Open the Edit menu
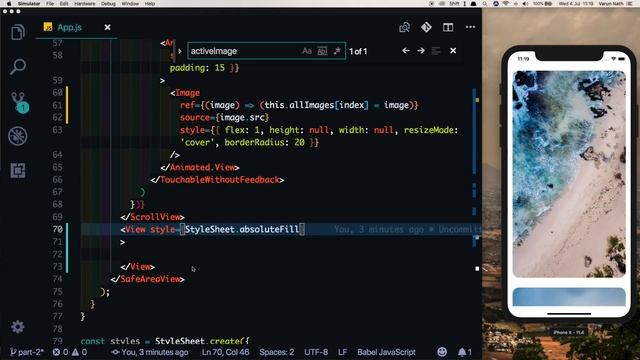Image resolution: width=640 pixels, height=360 pixels. coord(64,3)
